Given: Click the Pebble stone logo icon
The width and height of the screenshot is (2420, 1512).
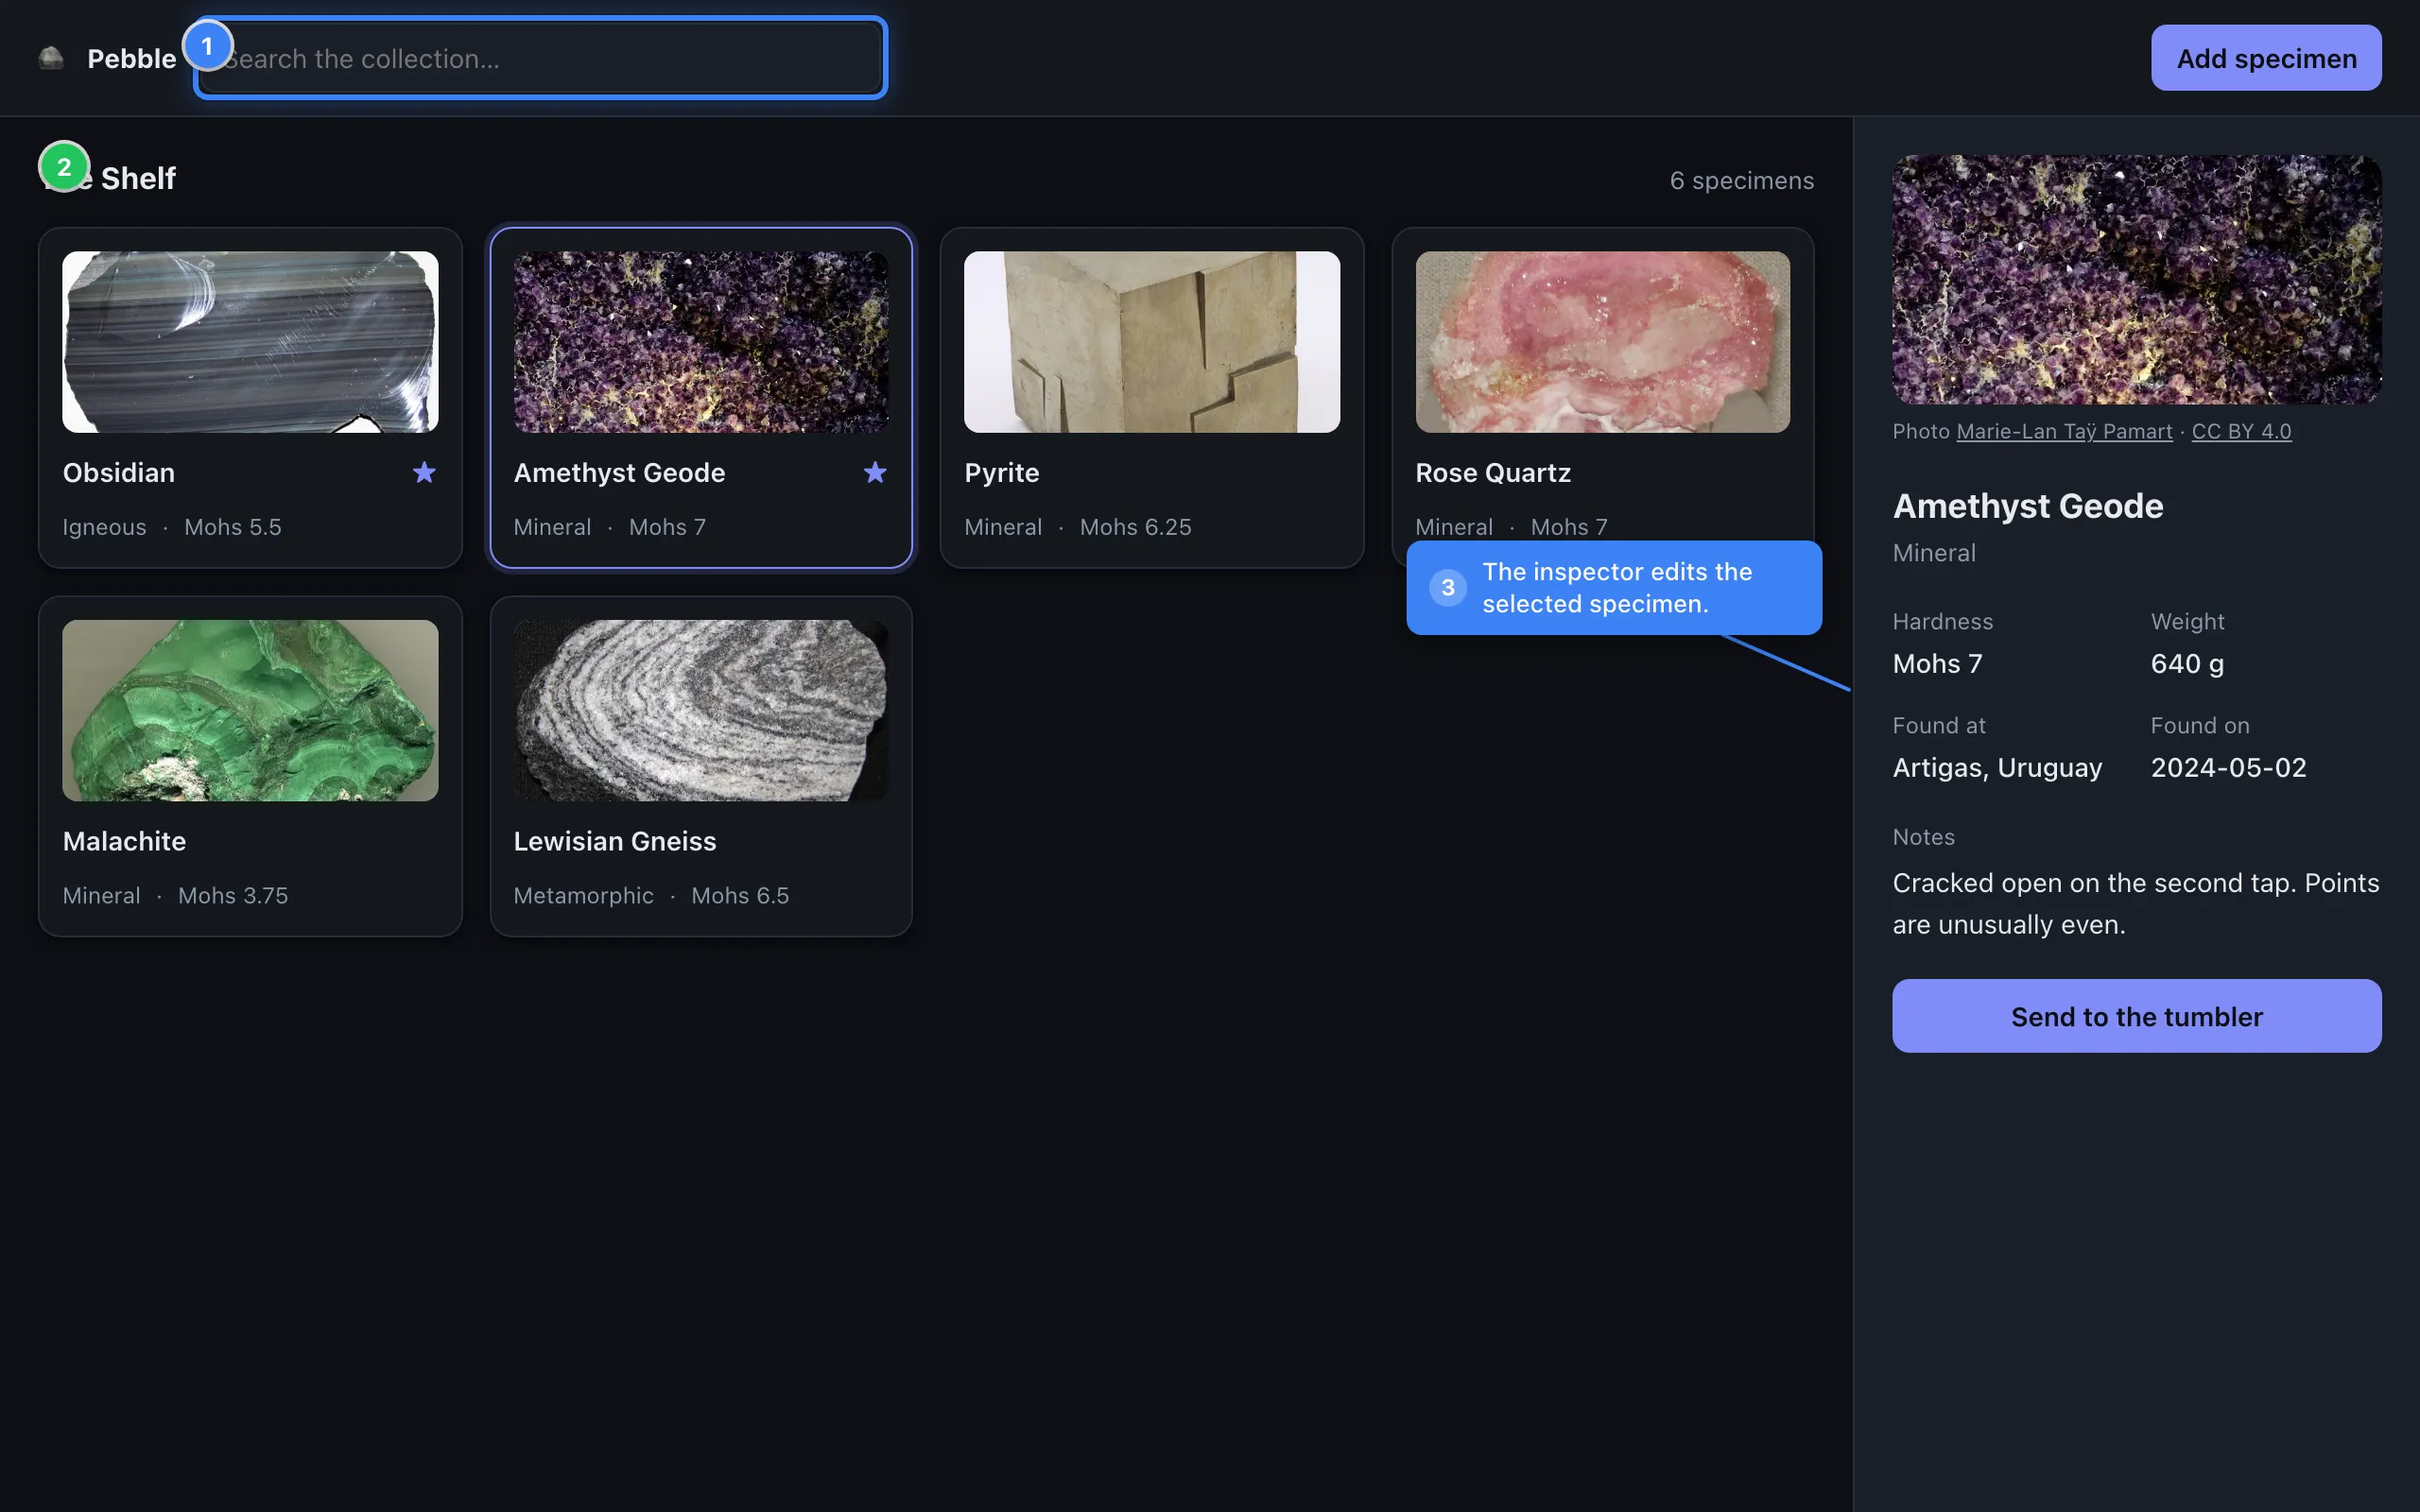Looking at the screenshot, I should [51, 58].
